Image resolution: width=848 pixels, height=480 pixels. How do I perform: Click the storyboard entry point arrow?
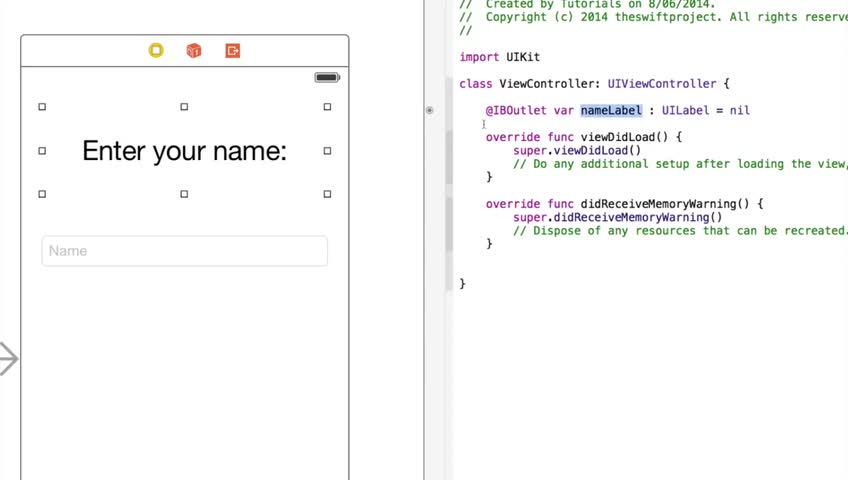9,358
